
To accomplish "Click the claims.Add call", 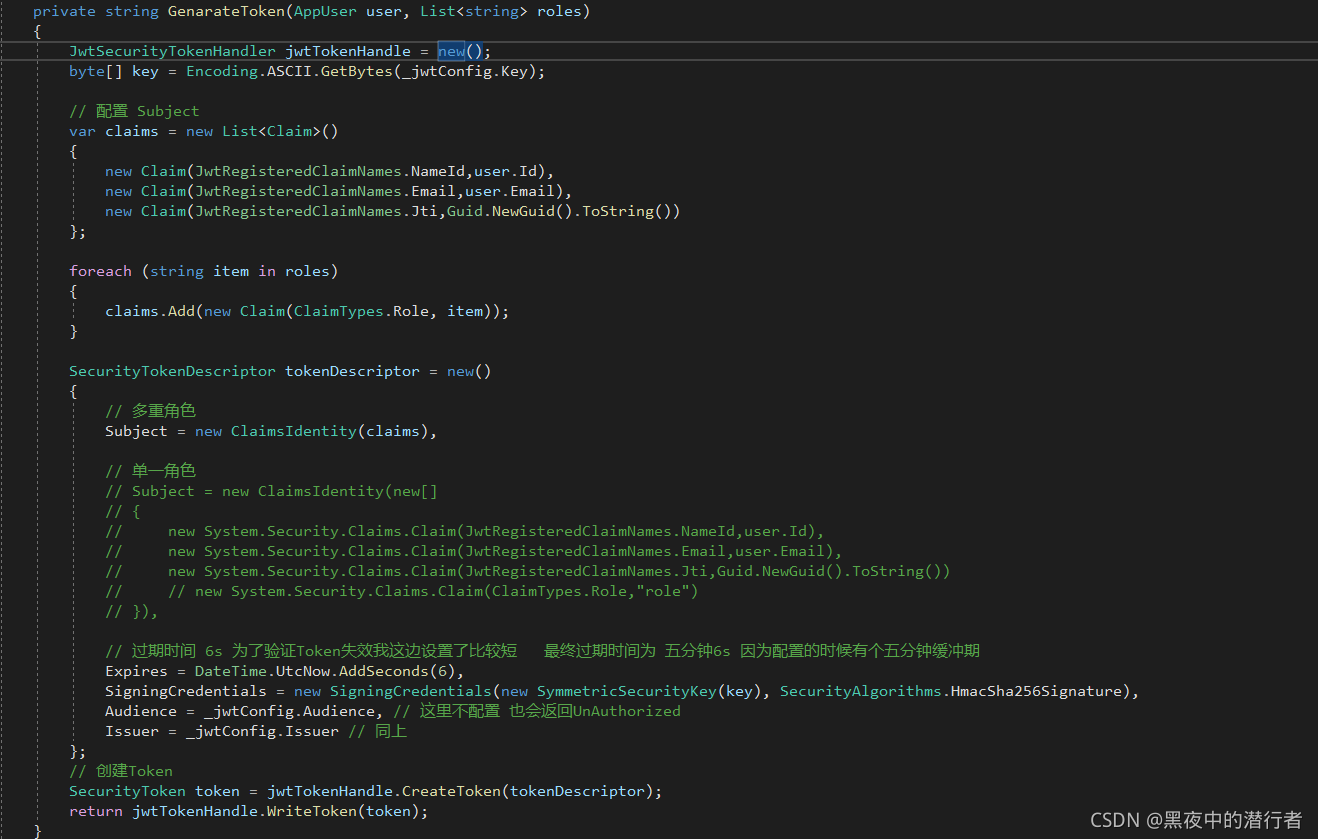I will [150, 311].
